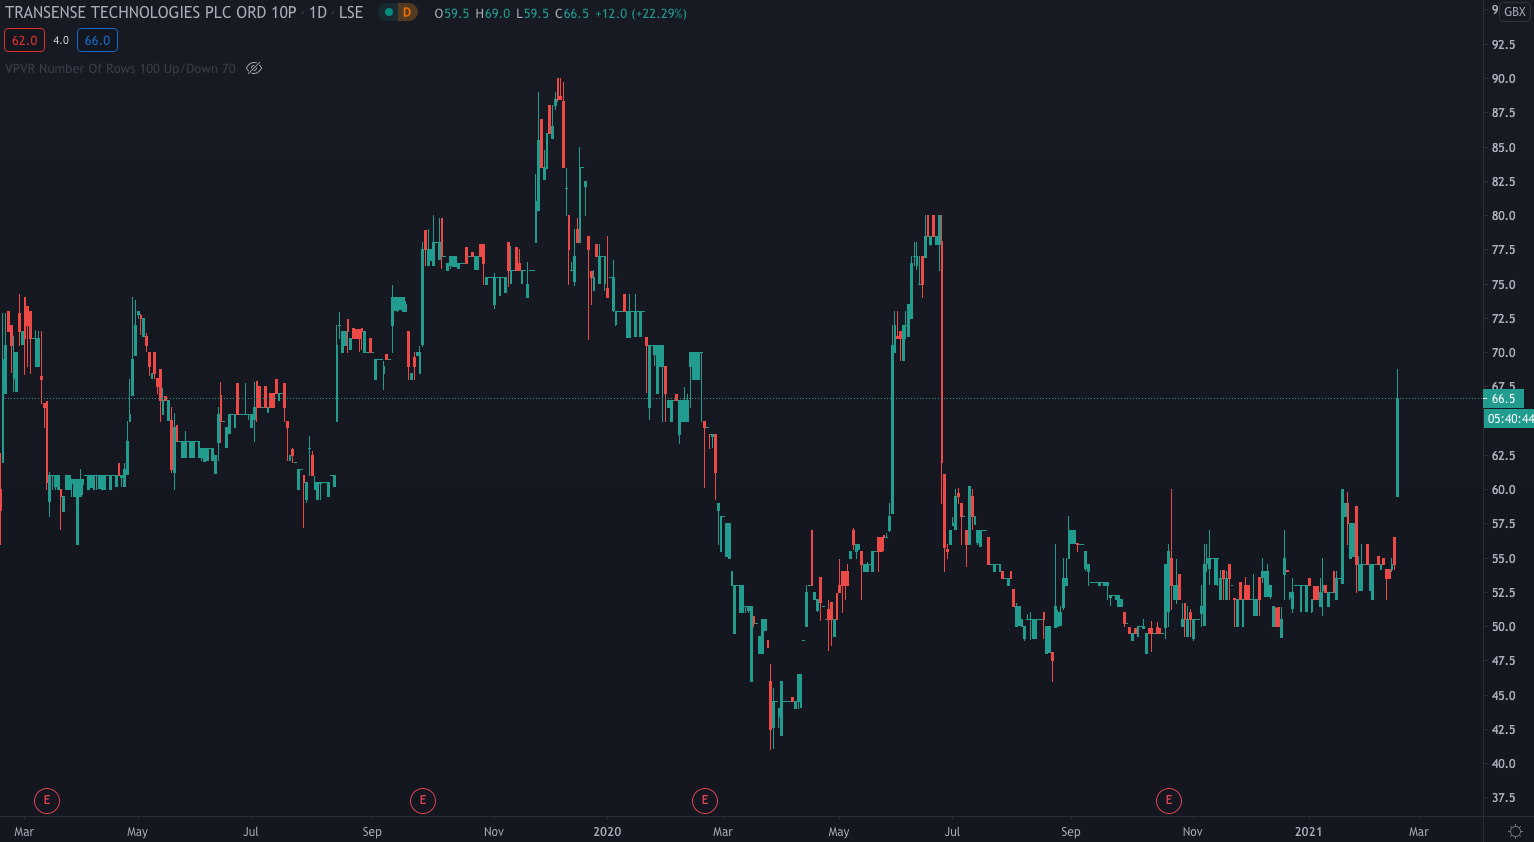Open the earnings marker before November 2020
Image resolution: width=1534 pixels, height=842 pixels.
click(x=1168, y=800)
